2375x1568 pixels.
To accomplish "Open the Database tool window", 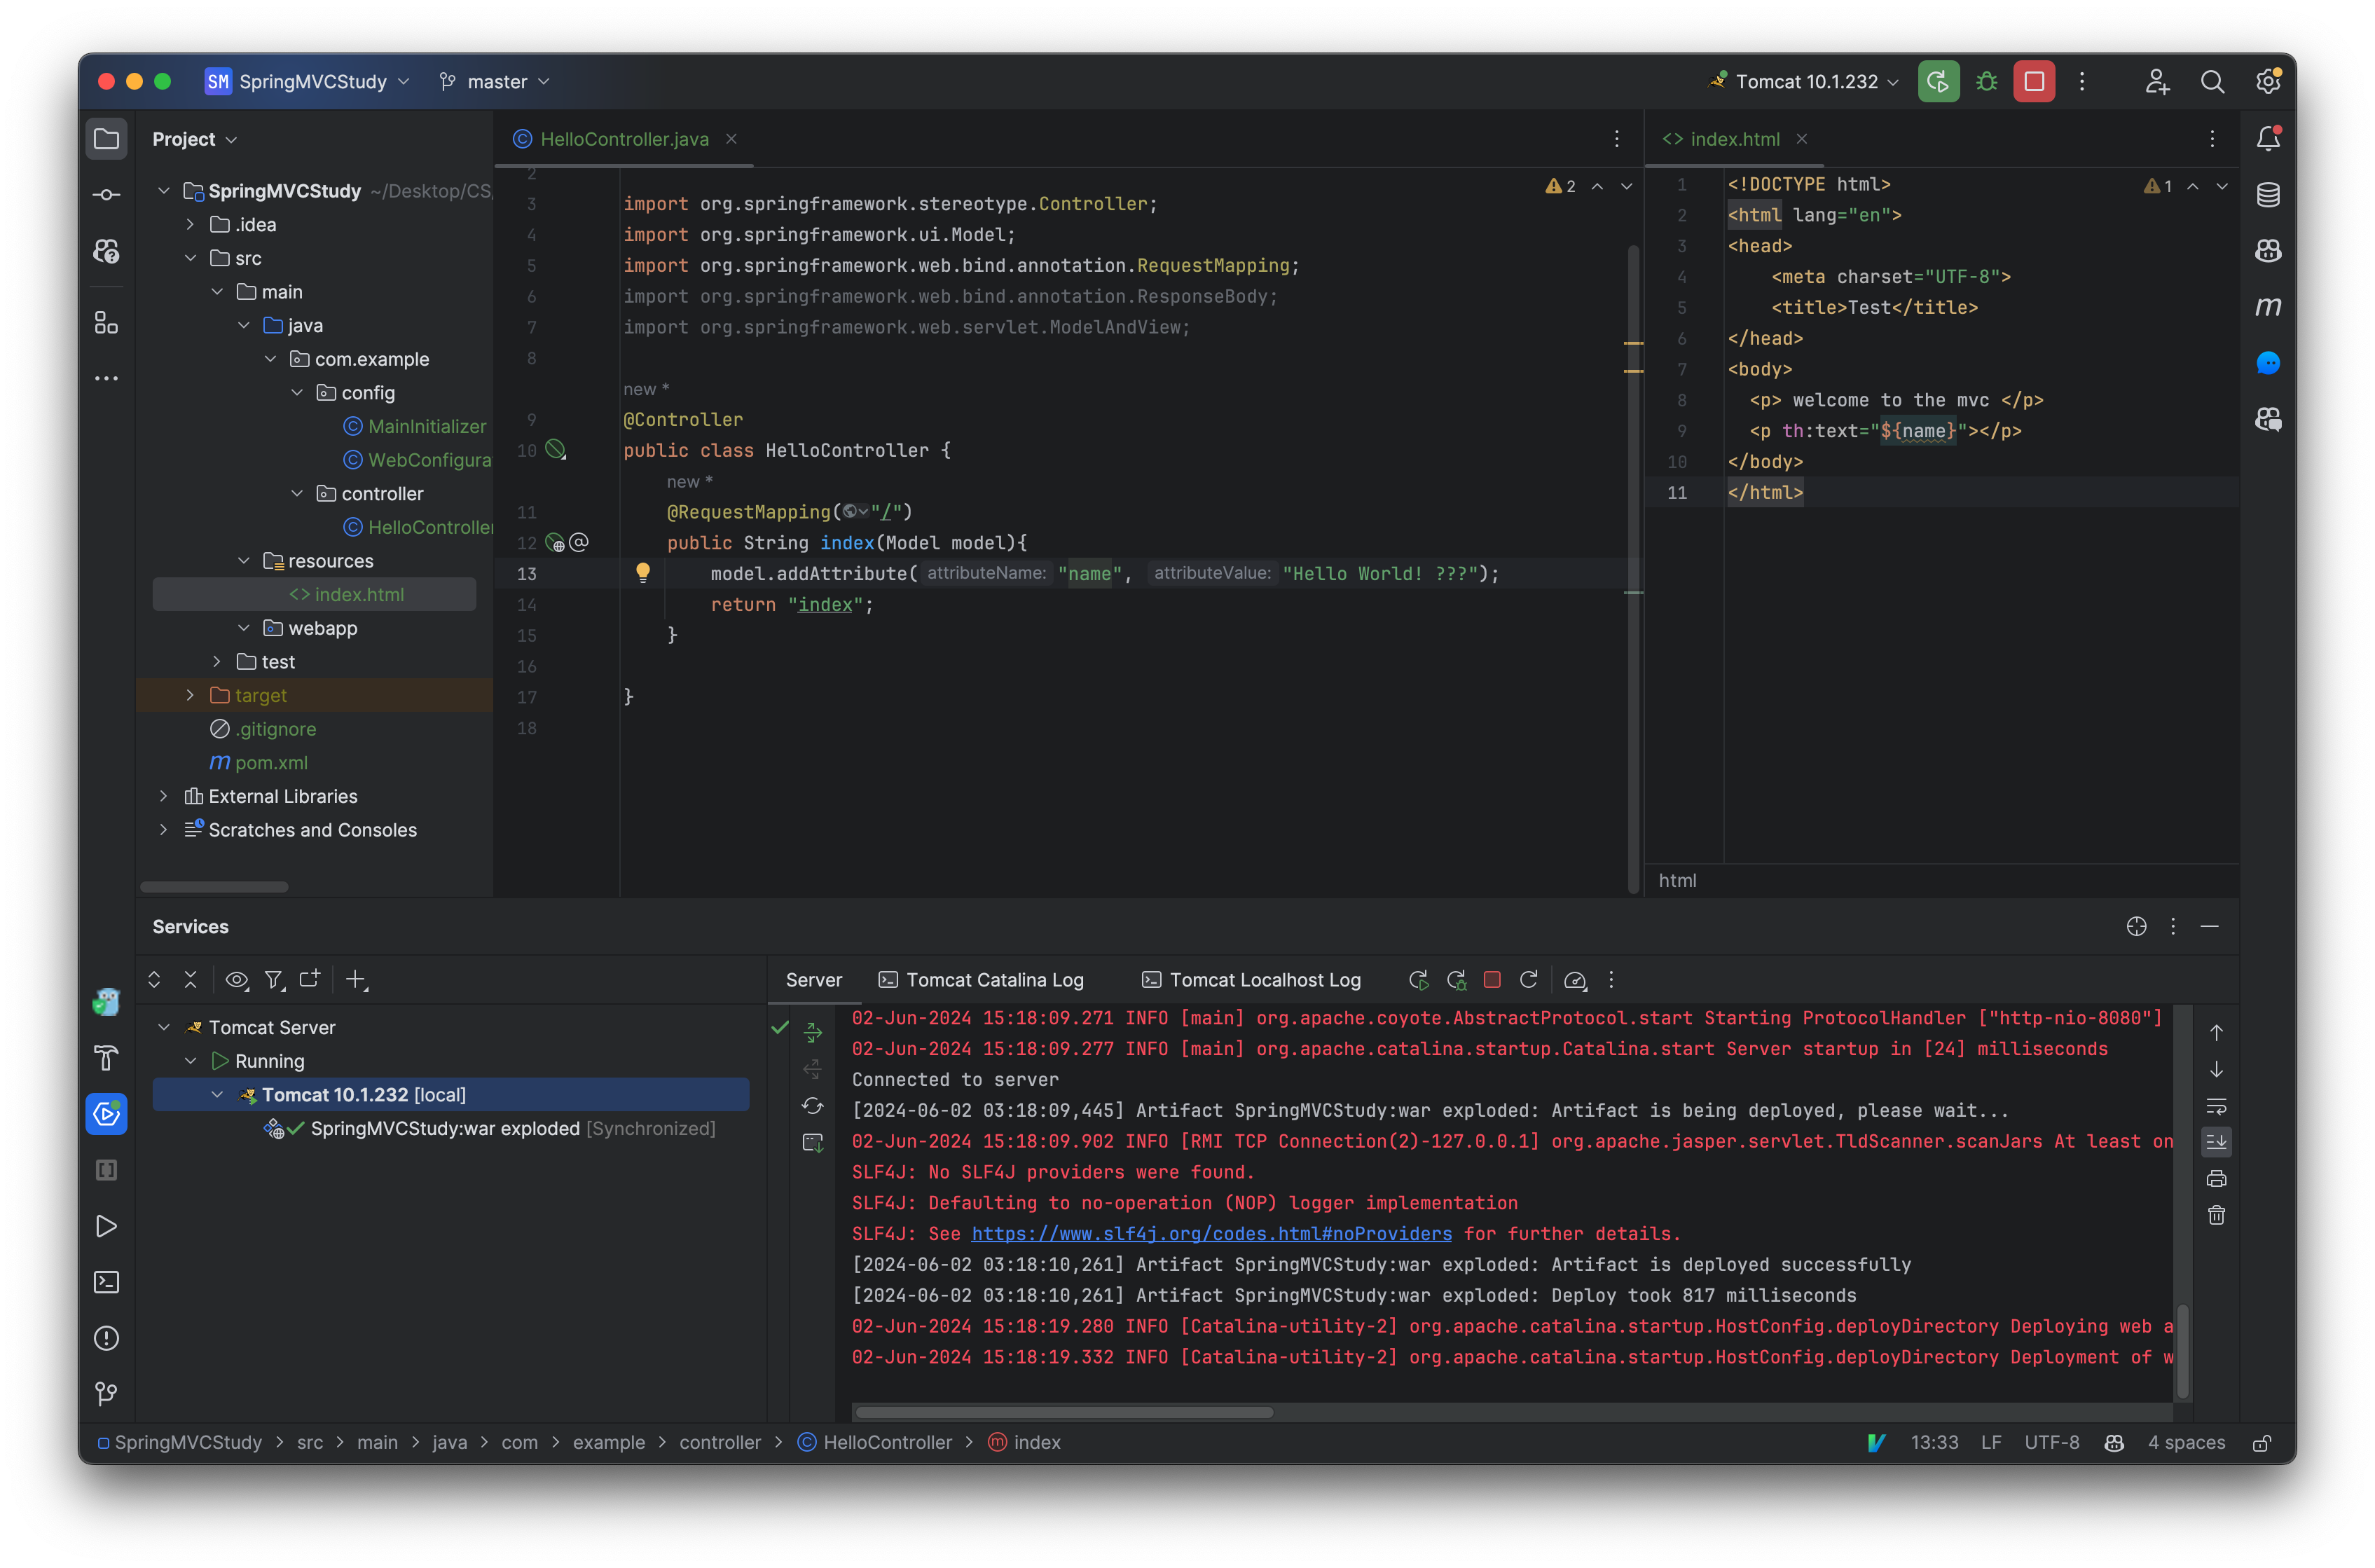I will (x=2268, y=194).
